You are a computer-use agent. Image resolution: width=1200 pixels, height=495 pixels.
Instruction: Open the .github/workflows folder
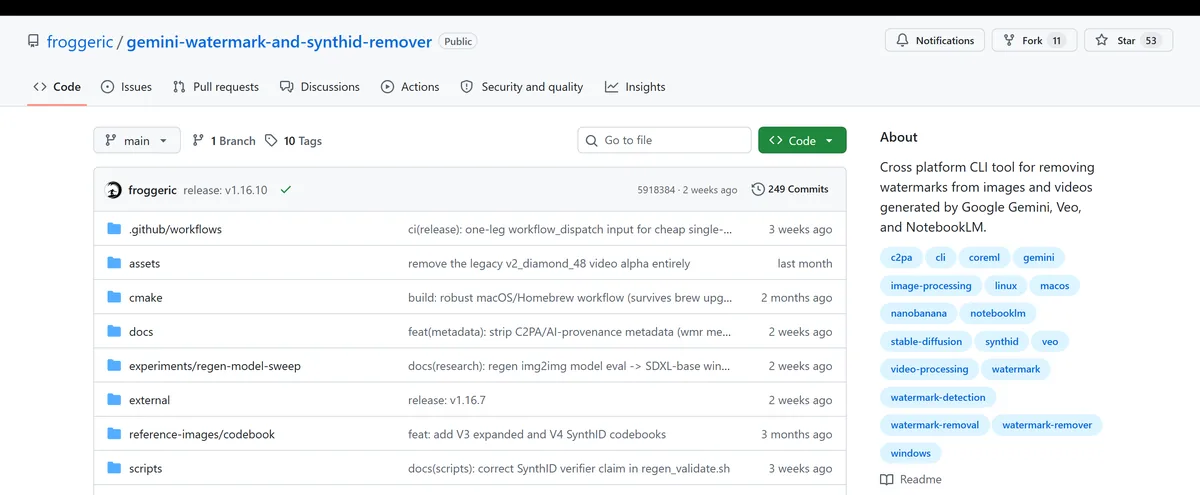click(x=175, y=229)
